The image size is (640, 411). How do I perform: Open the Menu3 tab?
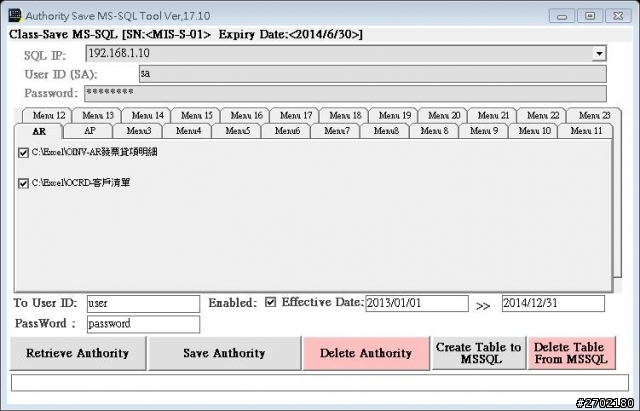click(139, 131)
